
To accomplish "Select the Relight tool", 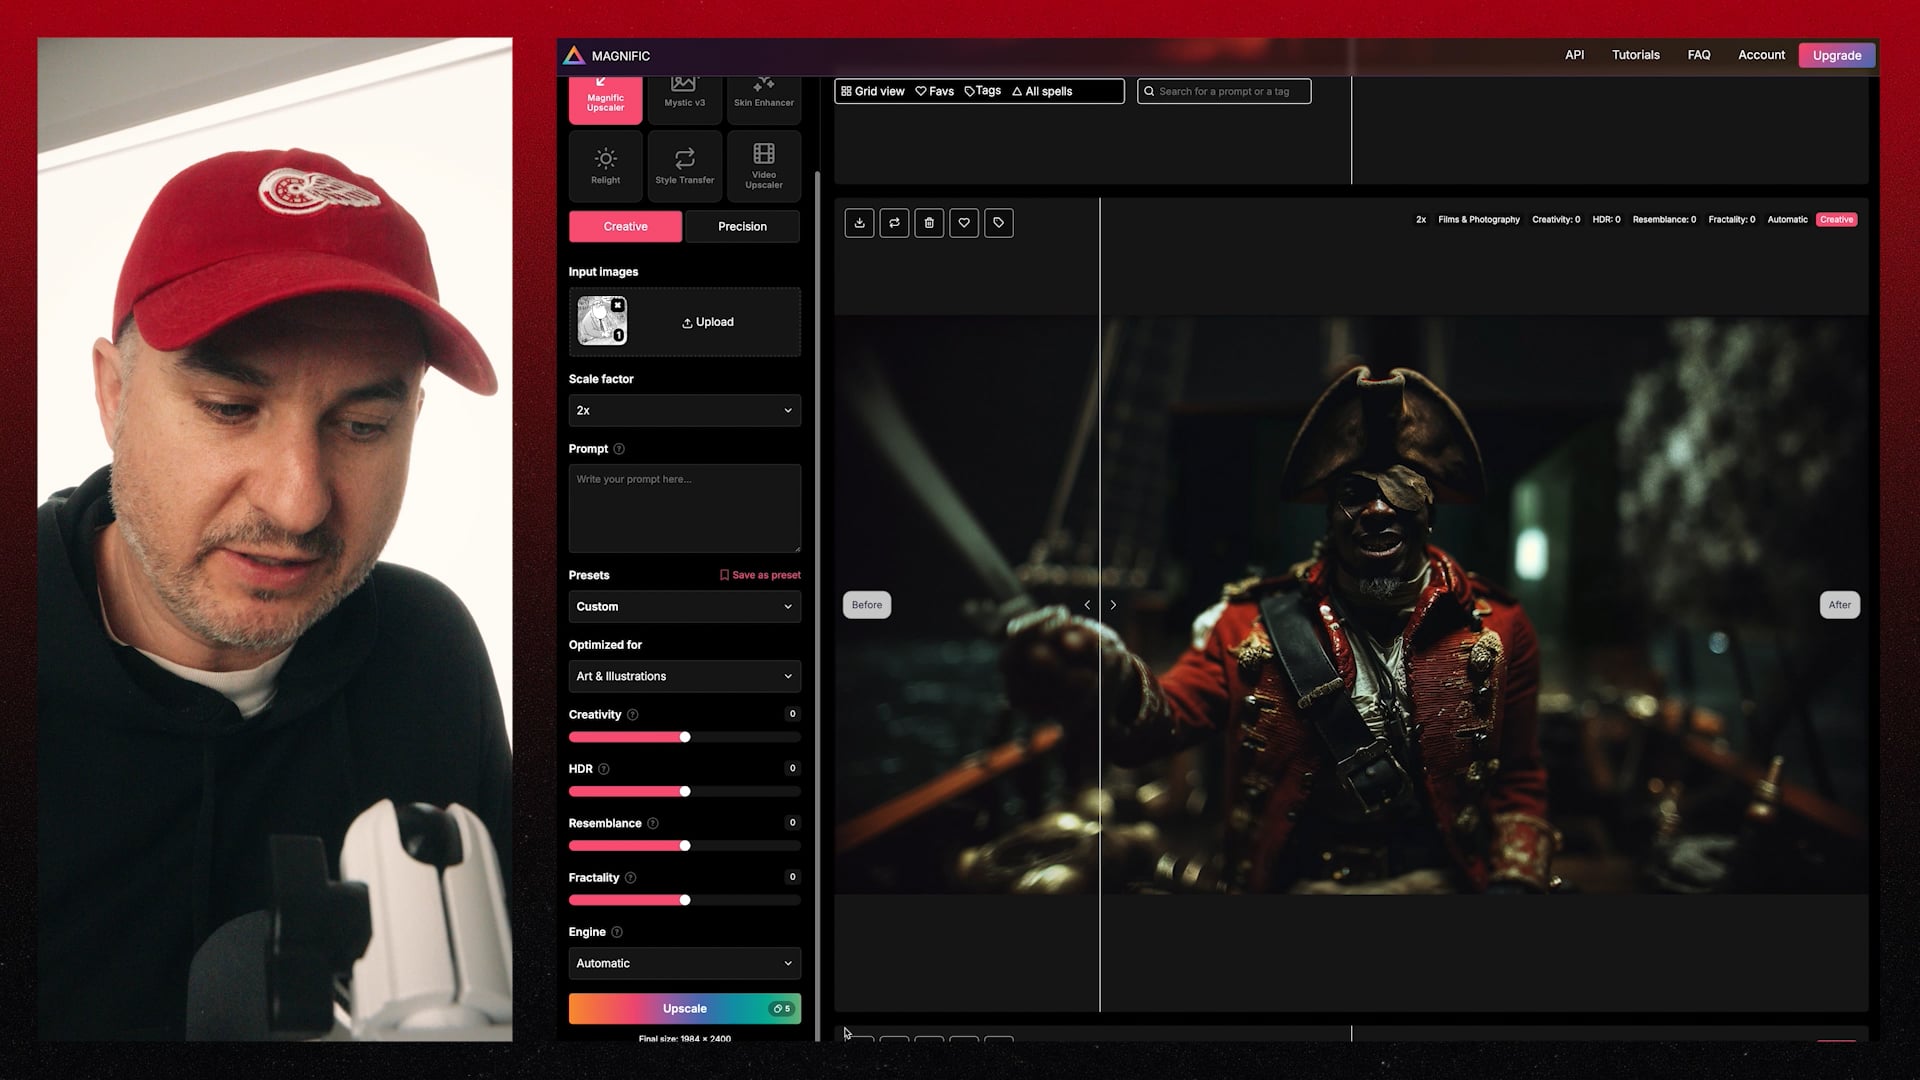I will [605, 165].
